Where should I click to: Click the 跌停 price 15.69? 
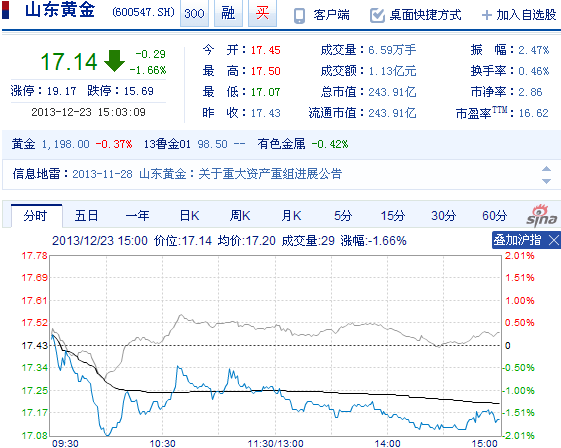click(x=139, y=91)
